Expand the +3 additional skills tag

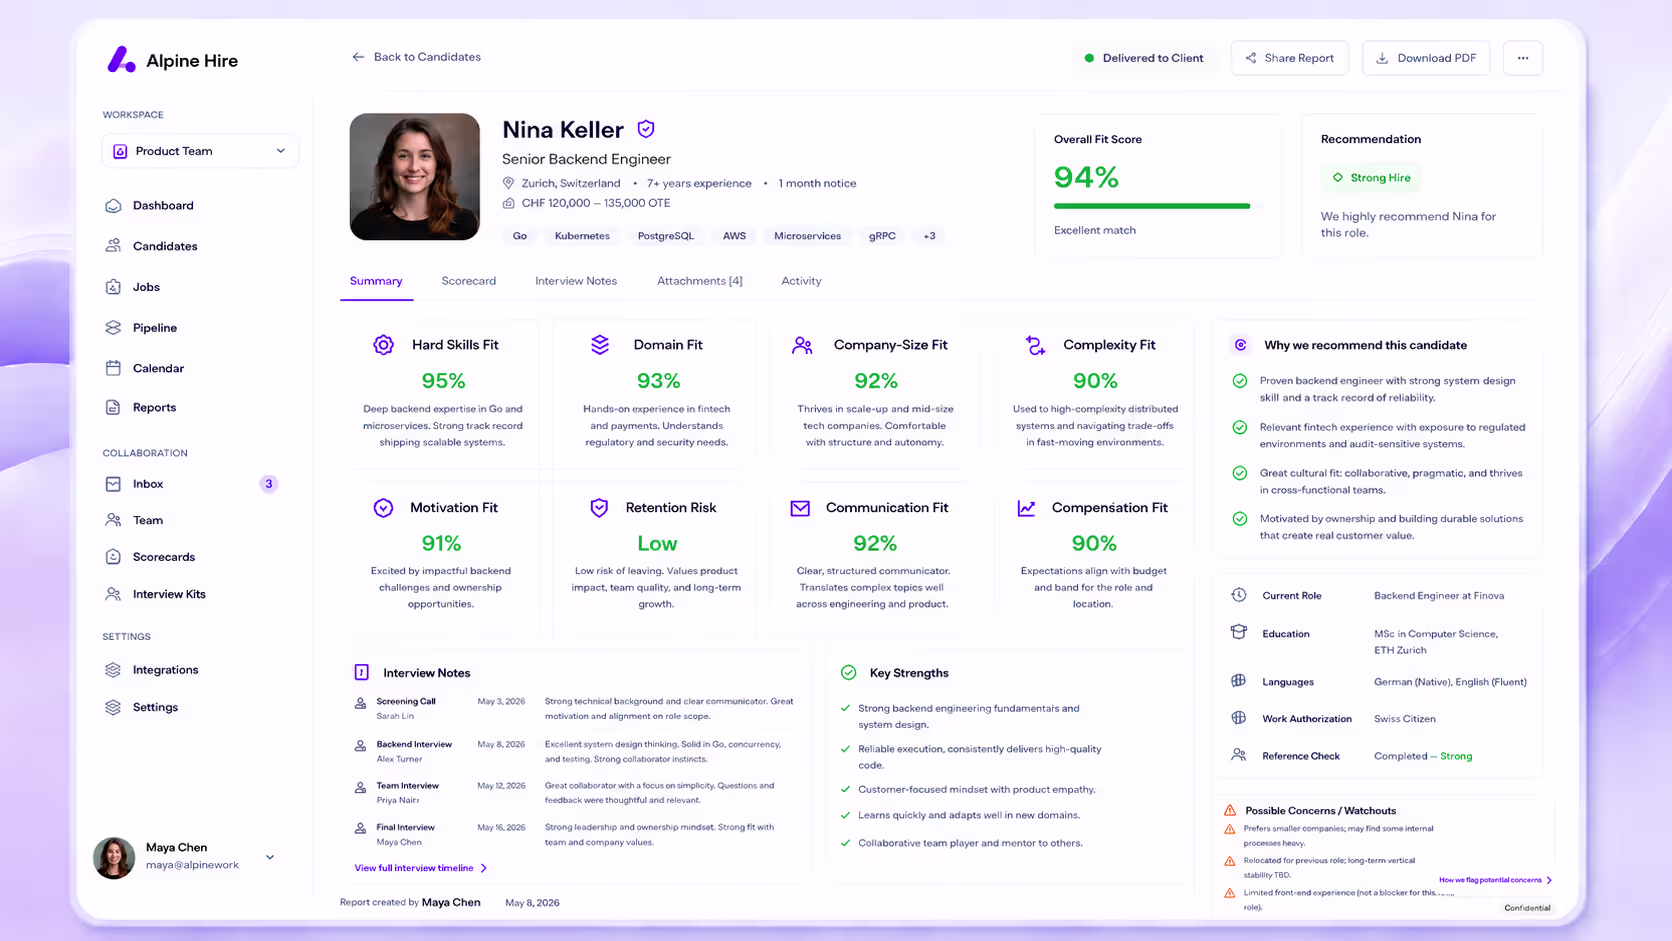tap(929, 236)
